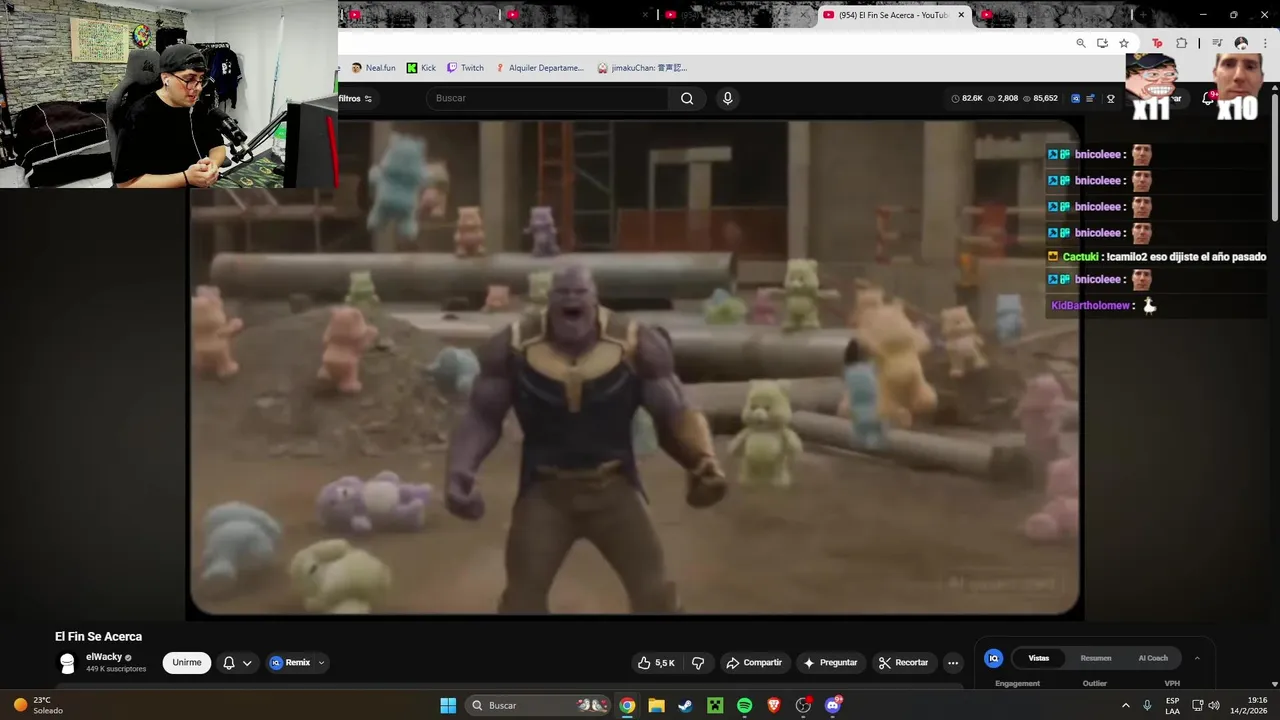Close the El Fin Se Acerca tab

tap(961, 15)
